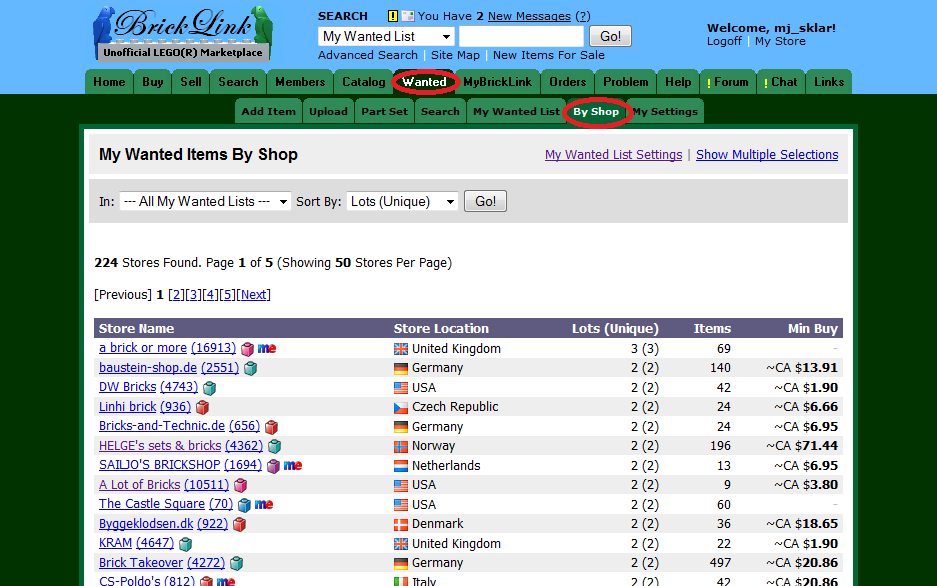Open the Buy tab

point(152,82)
